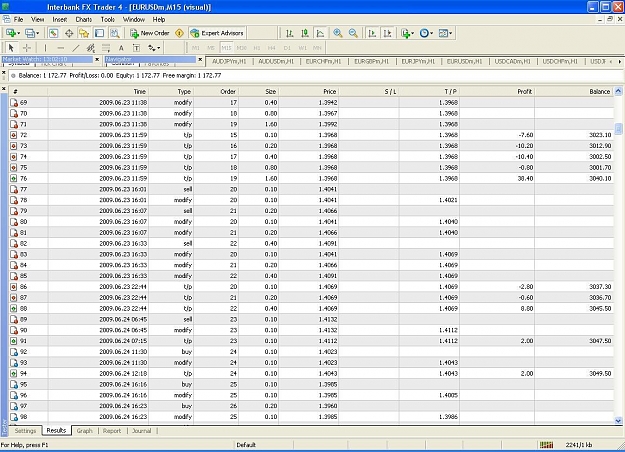Select the text label A tool
Screen dimensions: 625x452
(x=121, y=48)
